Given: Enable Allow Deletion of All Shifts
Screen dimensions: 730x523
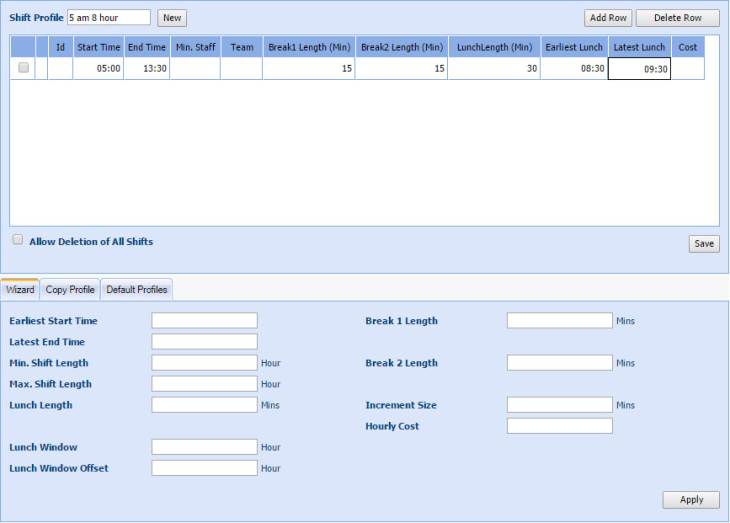Looking at the screenshot, I should [18, 241].
